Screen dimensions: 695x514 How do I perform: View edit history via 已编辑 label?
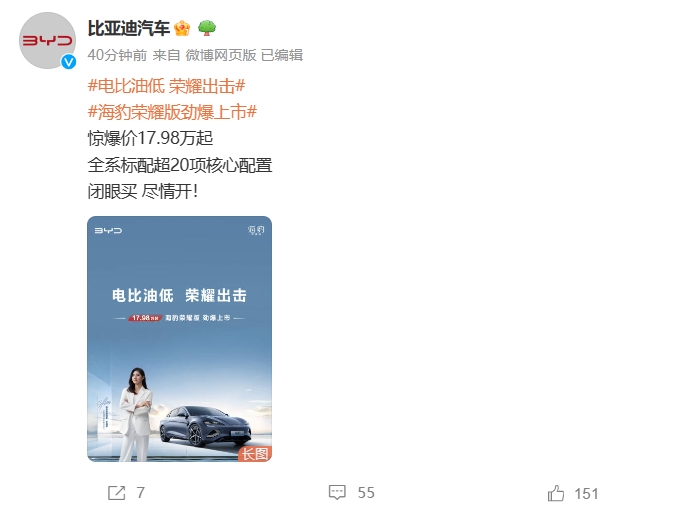[282, 55]
